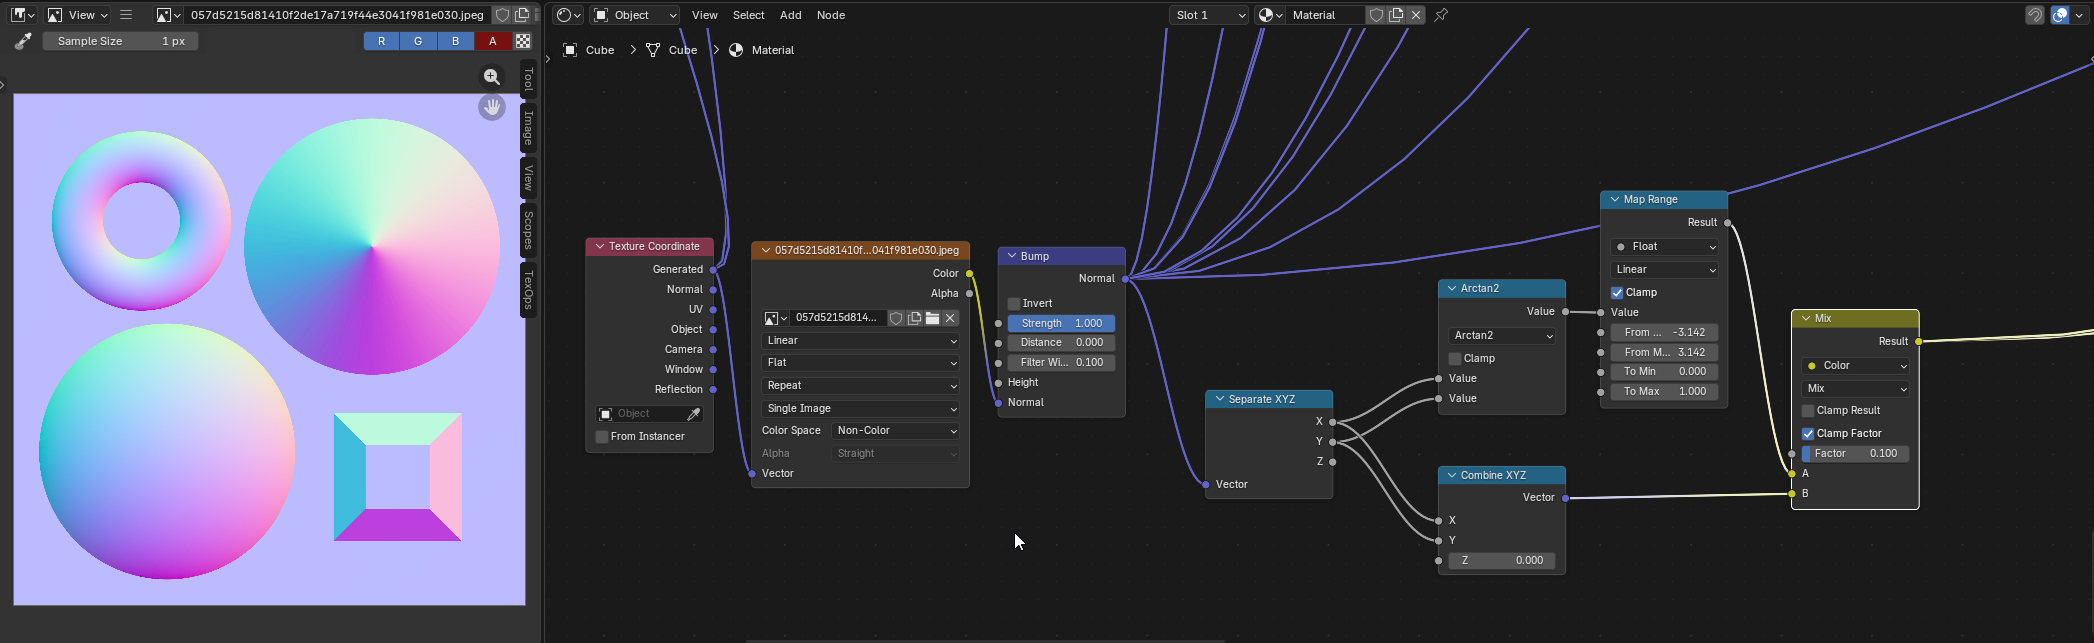The height and width of the screenshot is (643, 2094).
Task: Open image file folder icon in texture node
Action: tap(932, 318)
